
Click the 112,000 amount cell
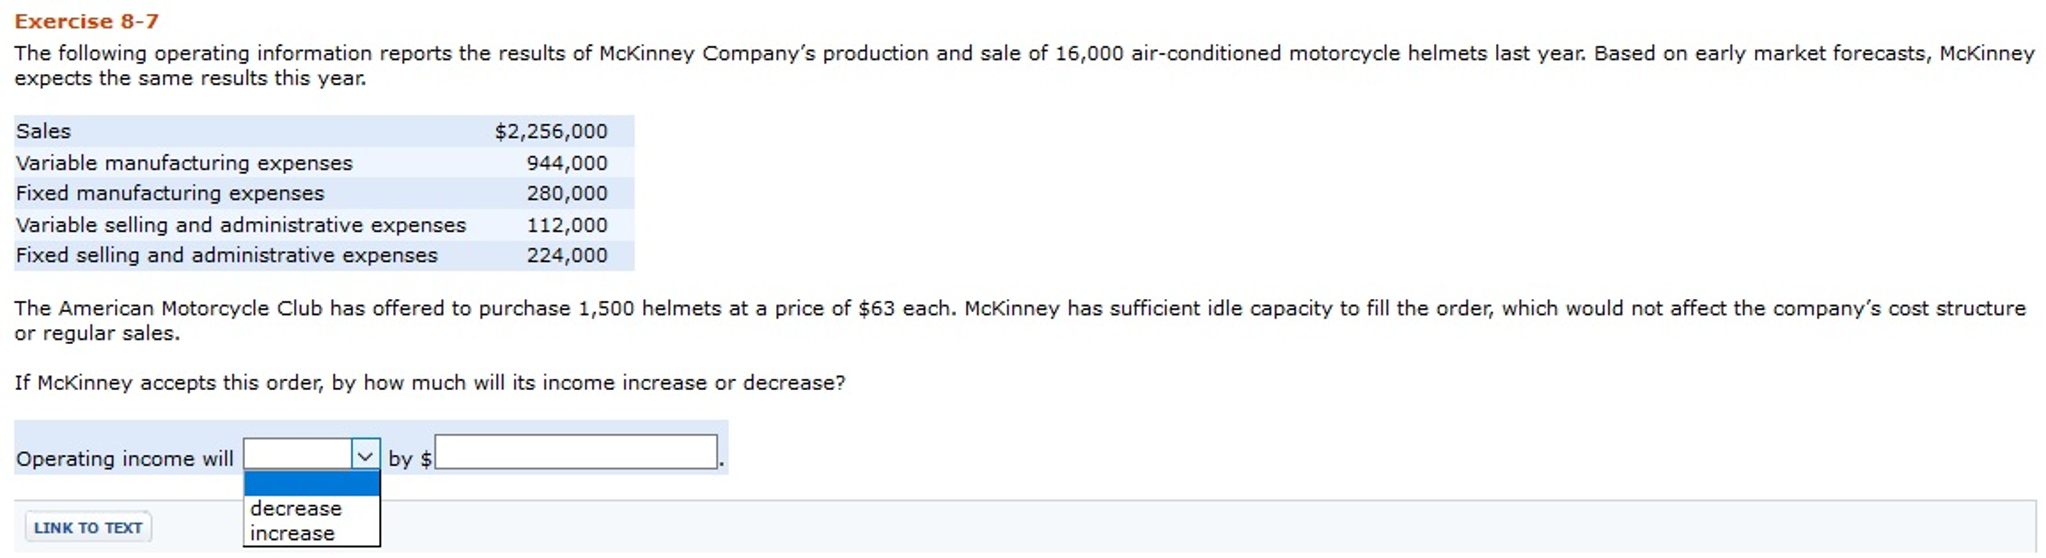567,225
